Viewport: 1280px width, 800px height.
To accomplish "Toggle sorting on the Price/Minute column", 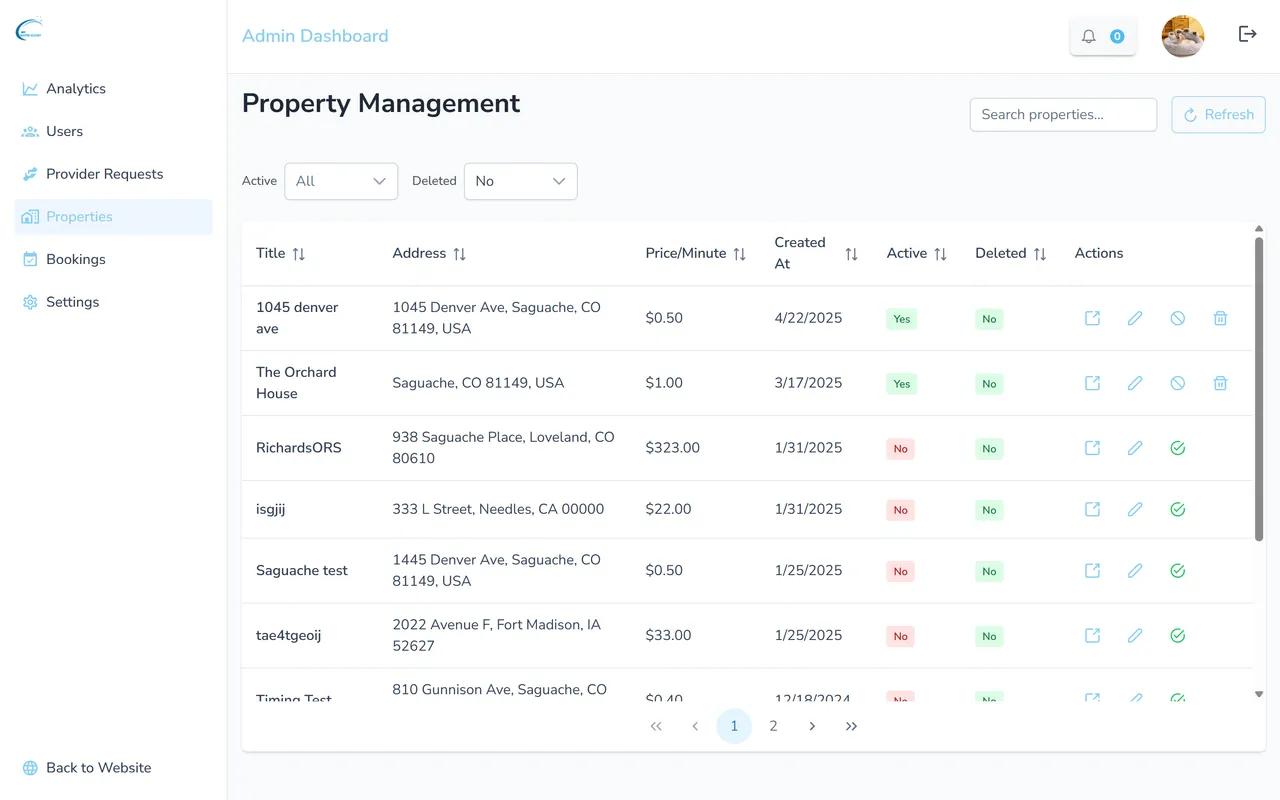I will (740, 253).
